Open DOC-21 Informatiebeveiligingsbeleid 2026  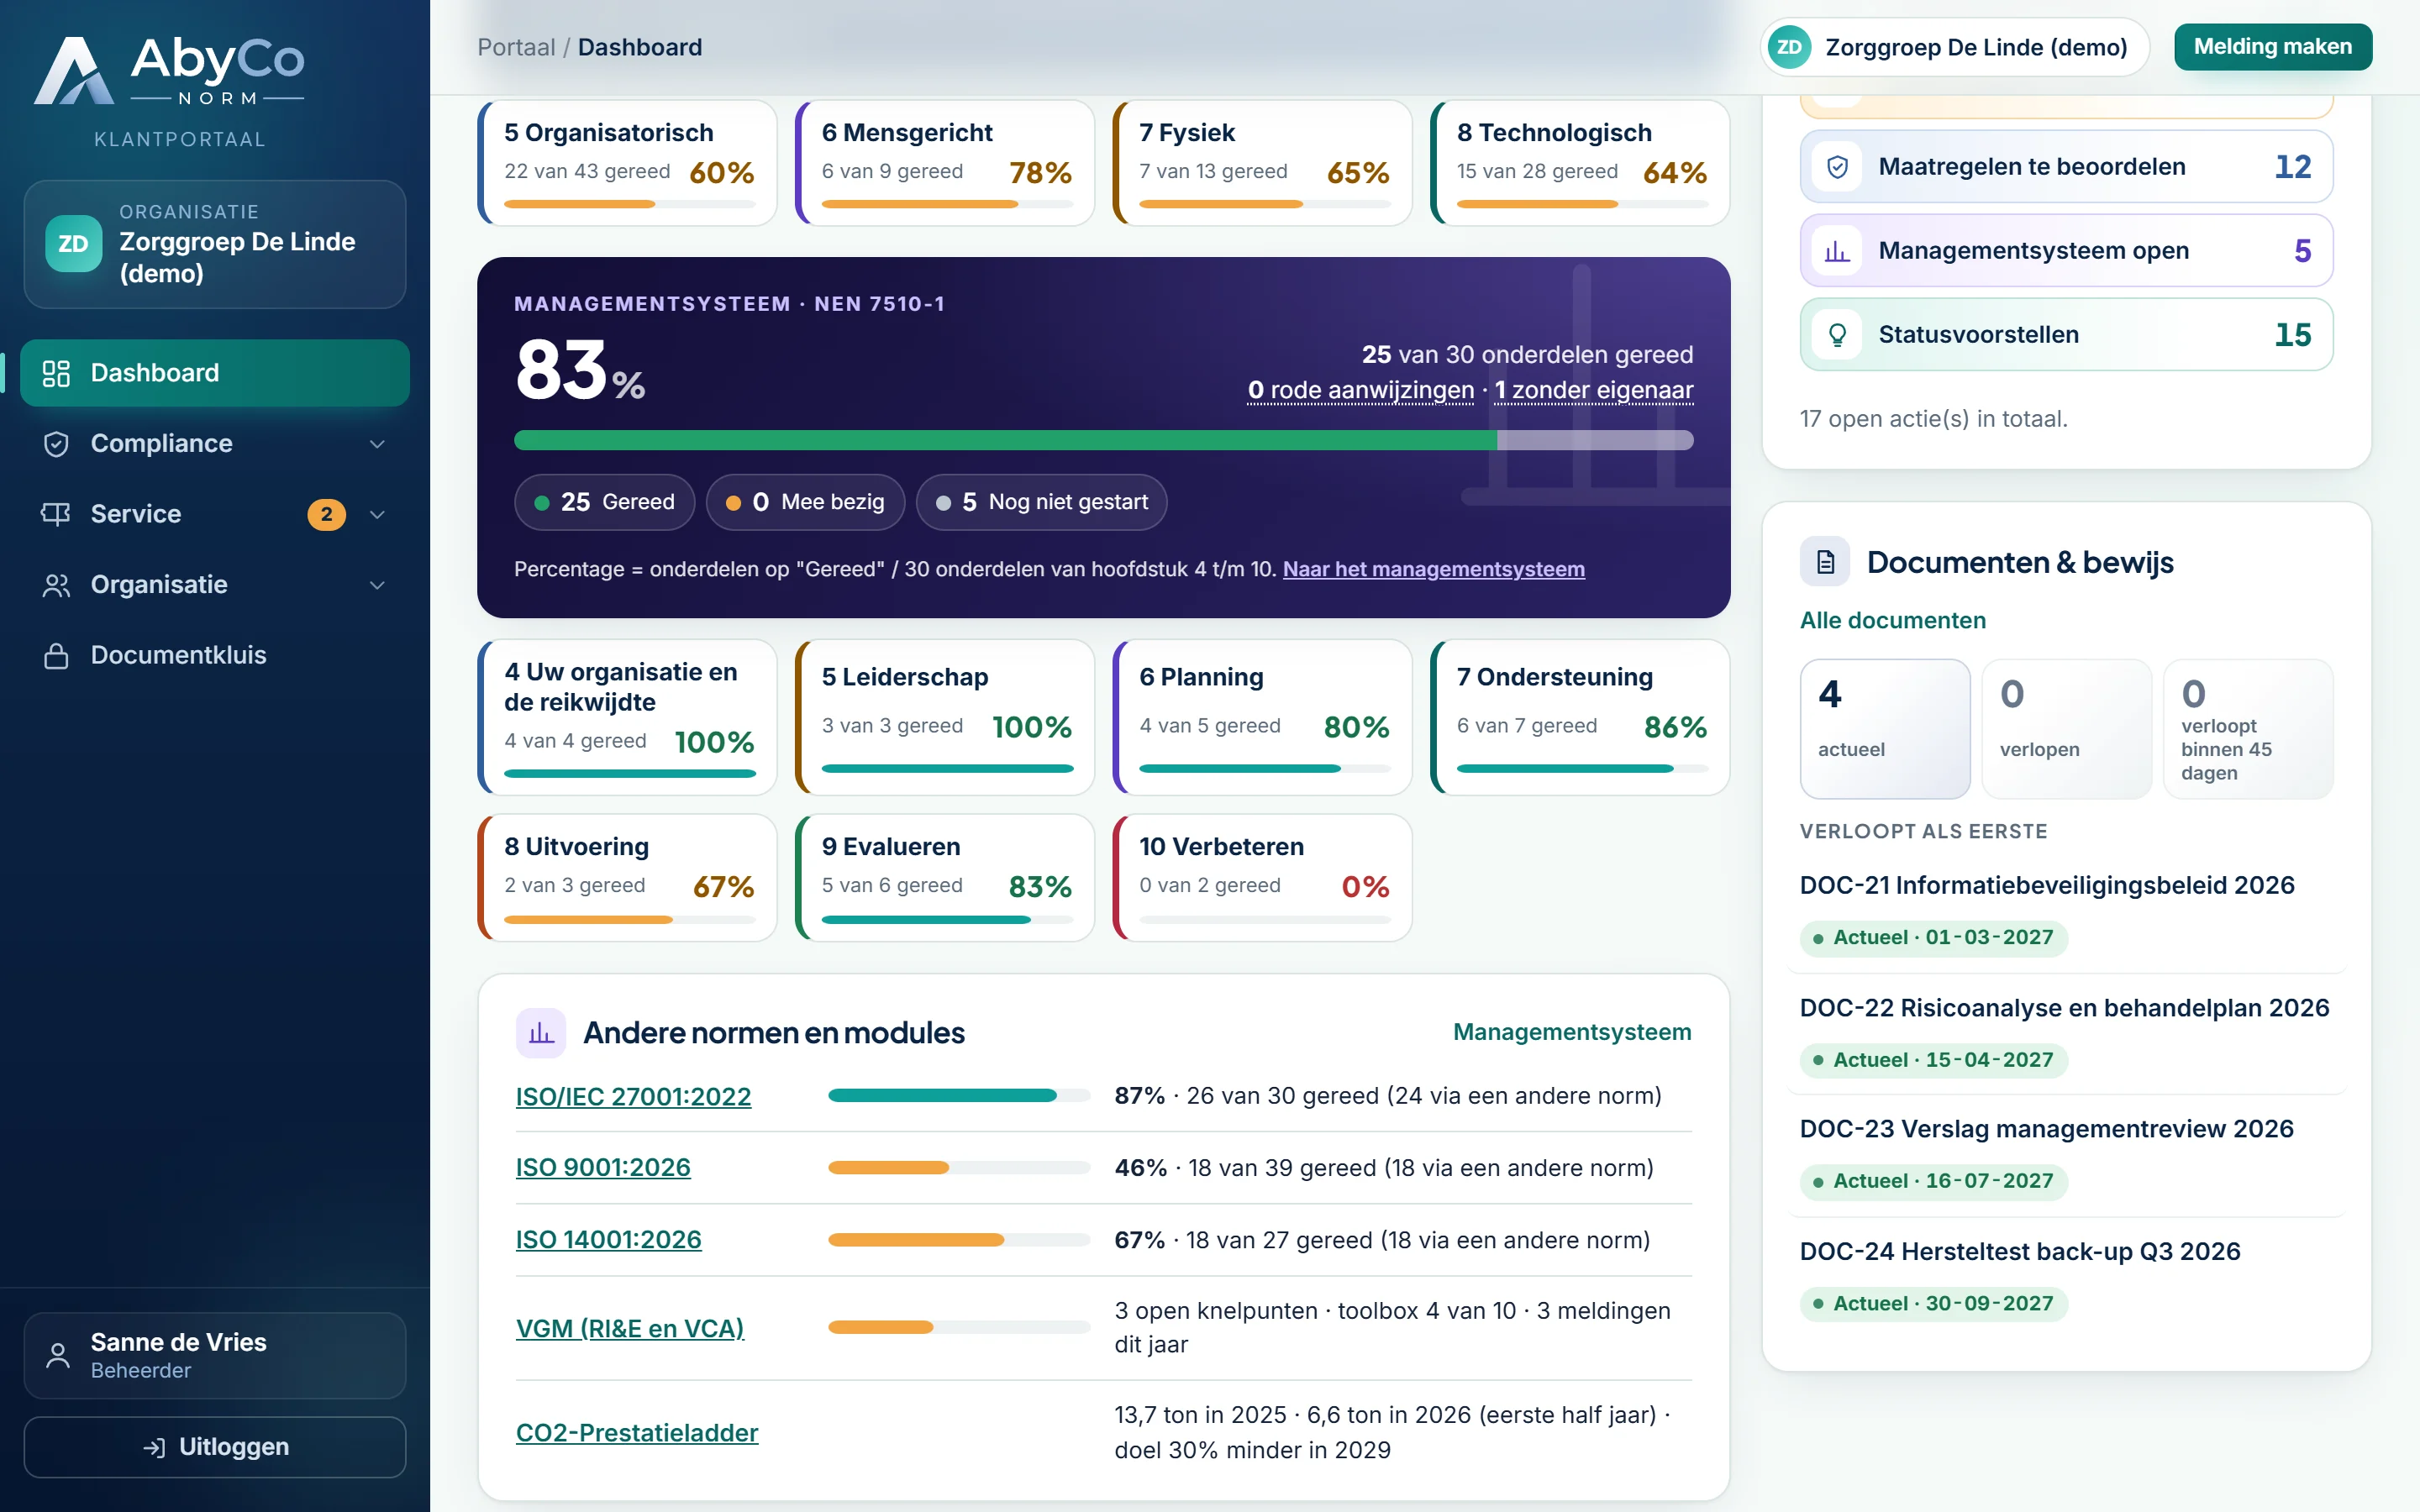tap(2046, 885)
